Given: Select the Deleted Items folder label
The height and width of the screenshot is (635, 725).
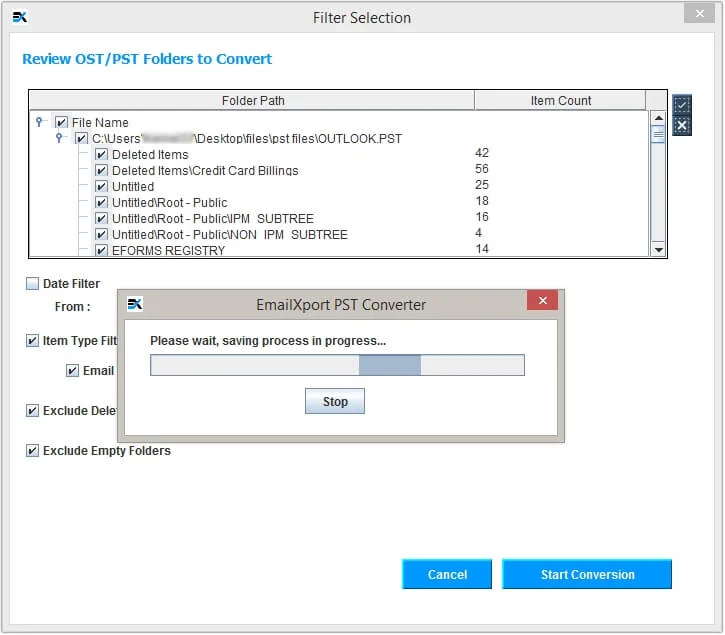Looking at the screenshot, I should click(x=150, y=154).
